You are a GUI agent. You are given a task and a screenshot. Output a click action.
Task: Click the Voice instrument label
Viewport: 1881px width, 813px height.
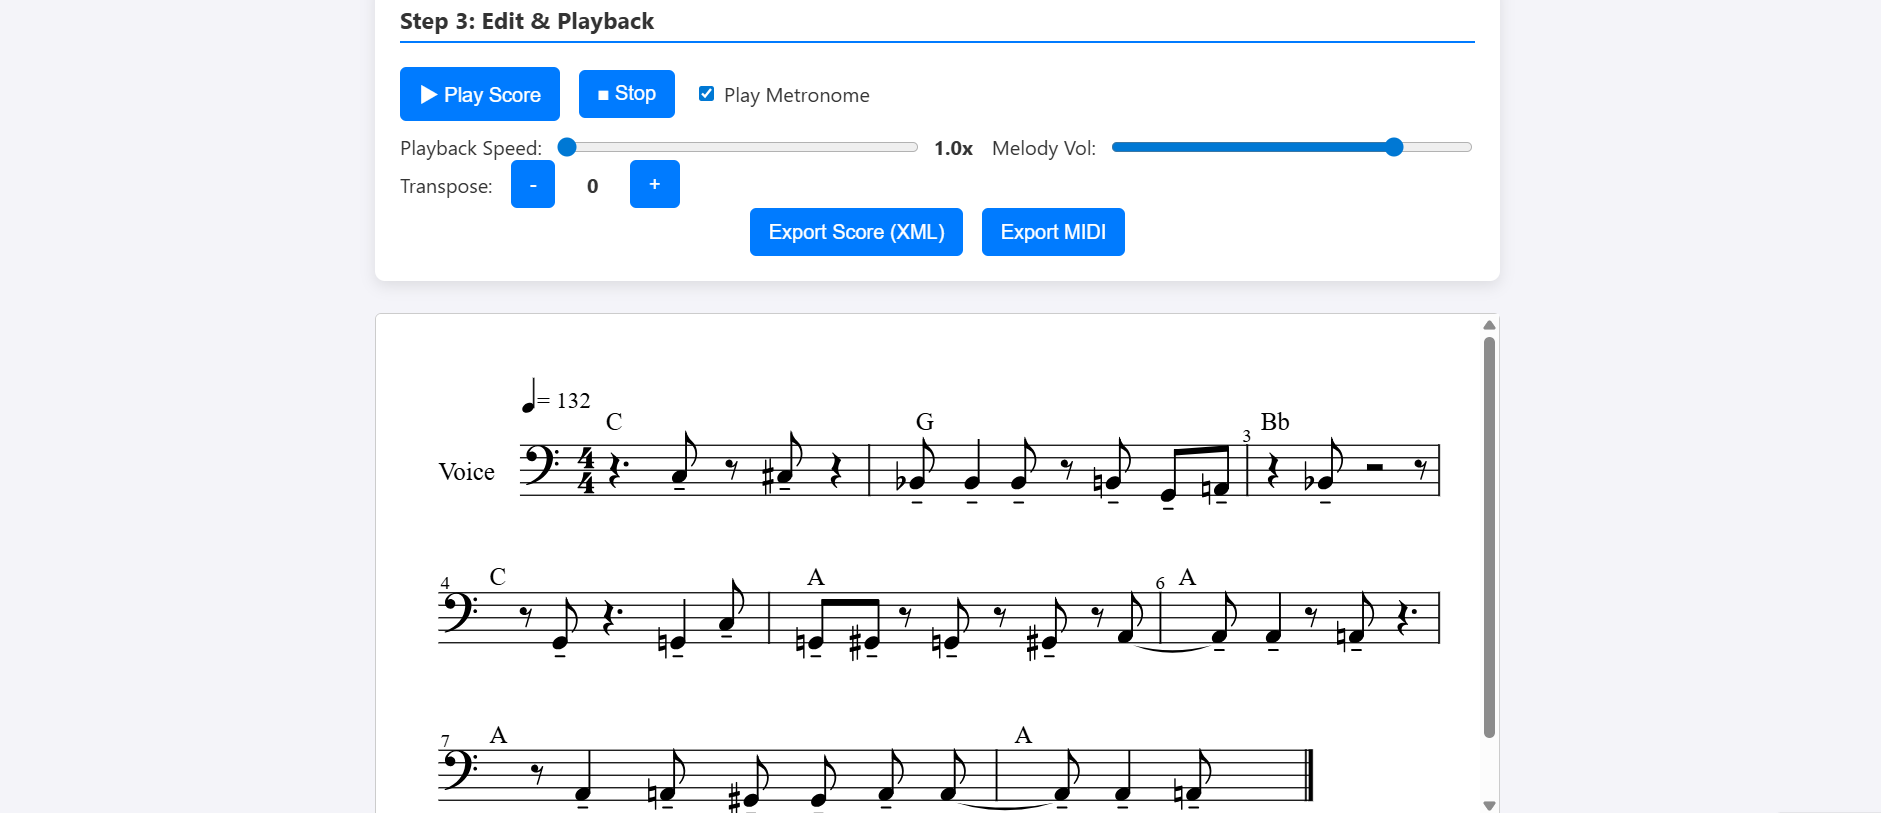coord(466,472)
